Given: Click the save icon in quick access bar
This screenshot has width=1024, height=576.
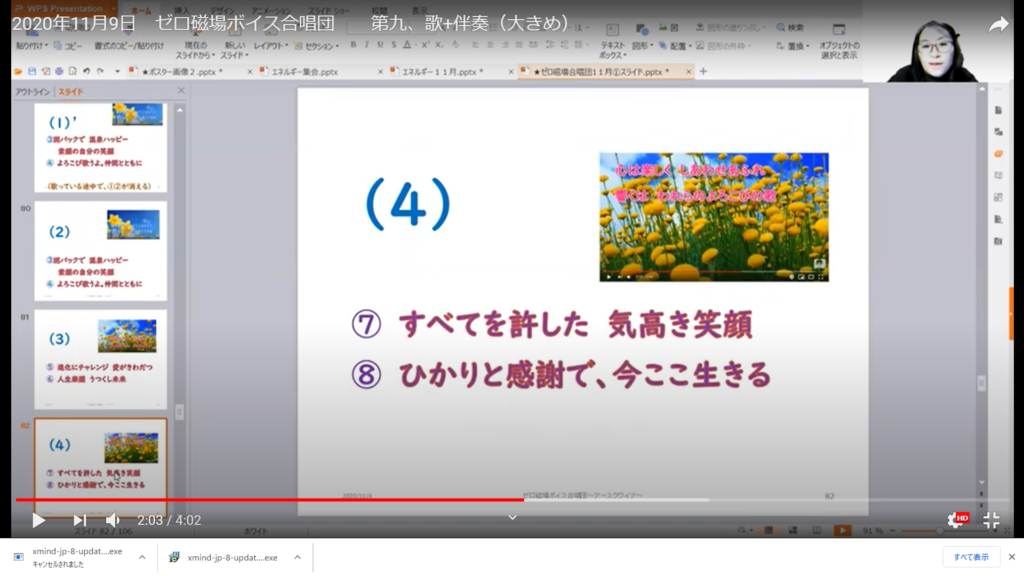Looking at the screenshot, I should 31,71.
